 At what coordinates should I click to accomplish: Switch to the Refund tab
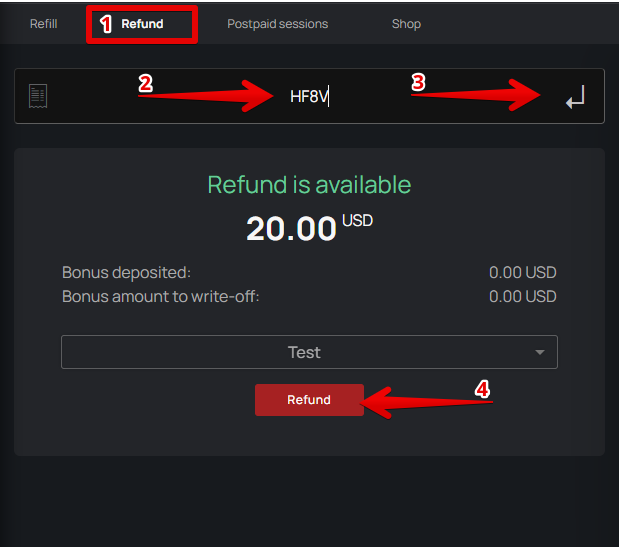[x=142, y=24]
